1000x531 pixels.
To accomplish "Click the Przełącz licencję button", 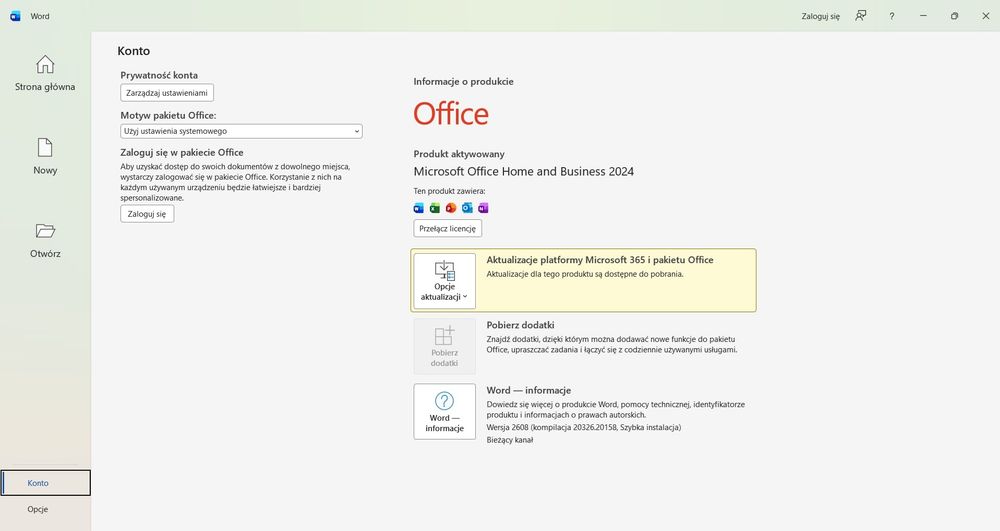I will point(448,228).
